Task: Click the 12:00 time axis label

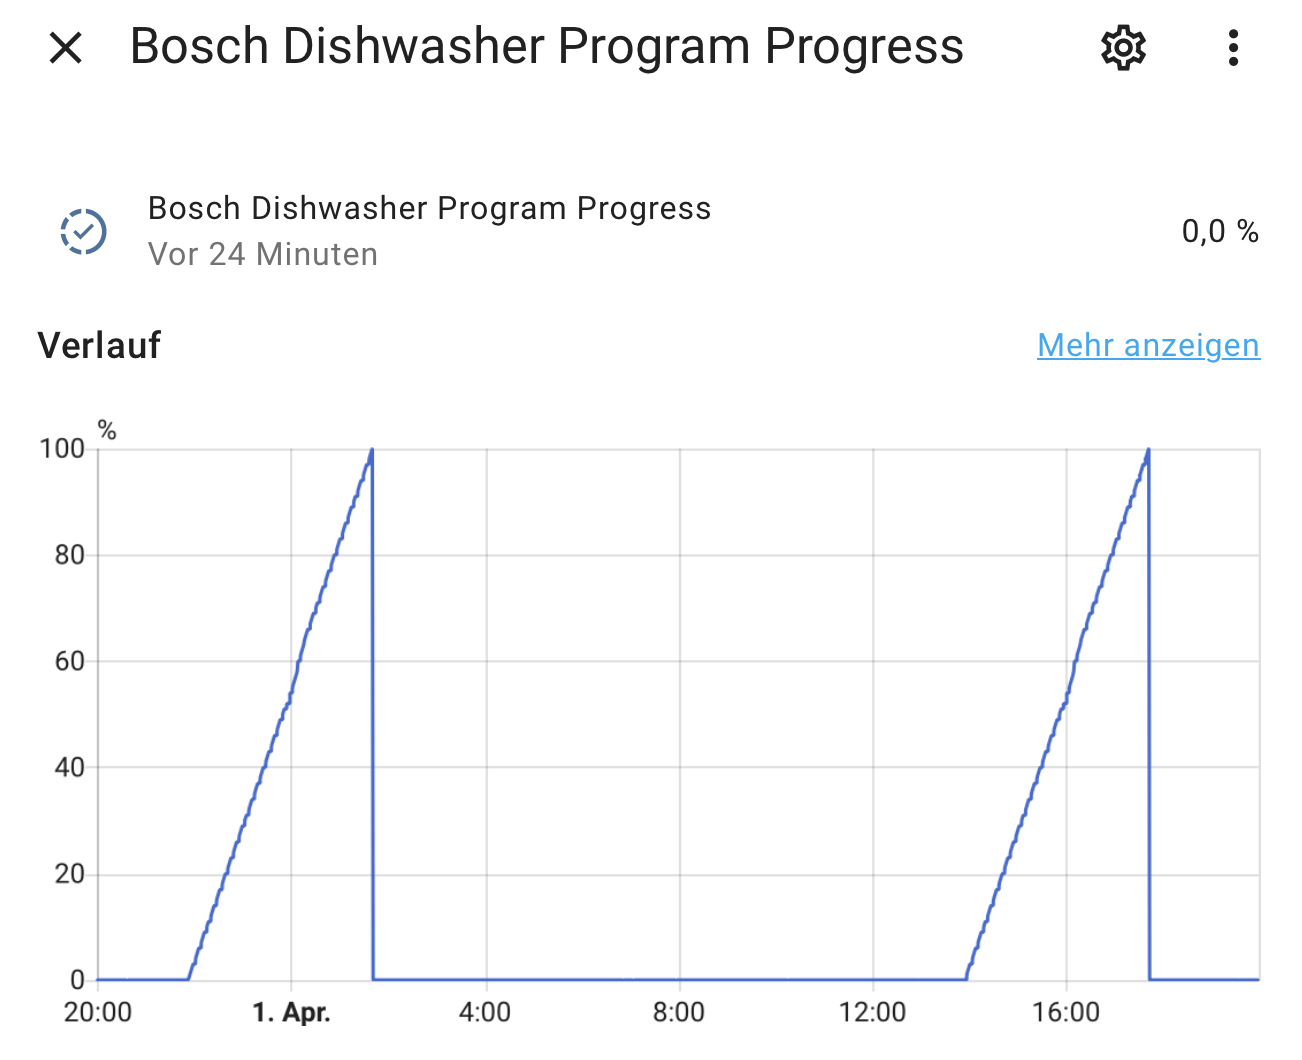Action: coord(872,1013)
